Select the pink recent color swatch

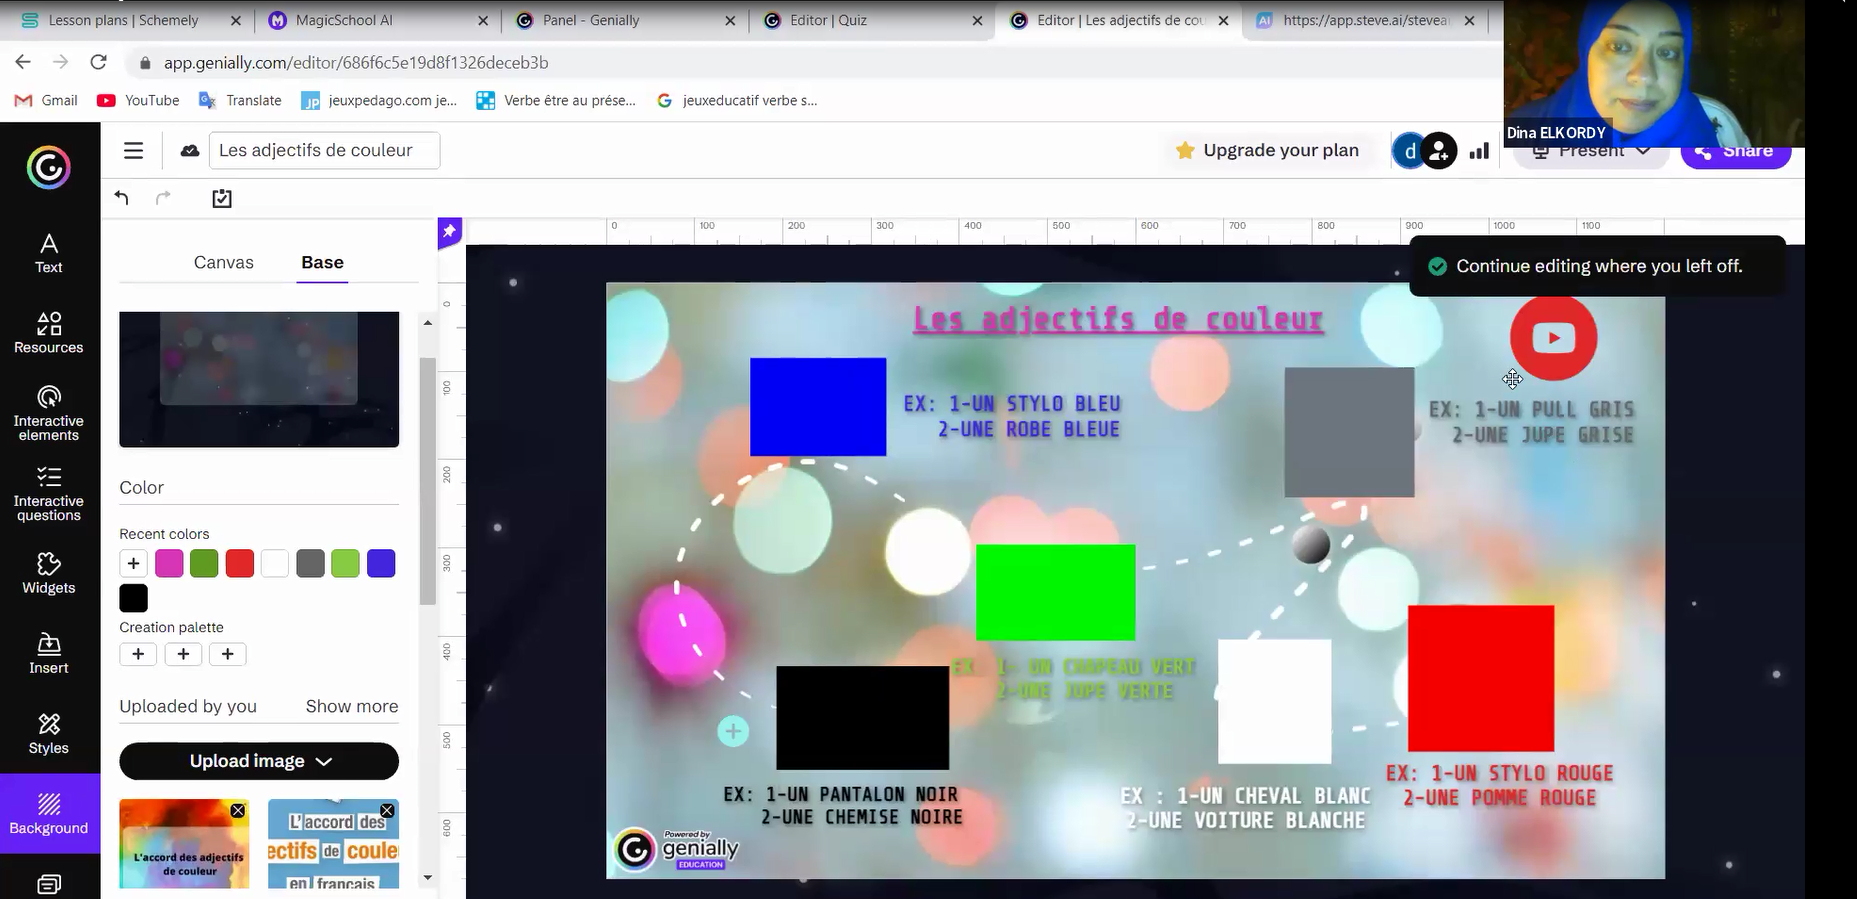pos(169,563)
